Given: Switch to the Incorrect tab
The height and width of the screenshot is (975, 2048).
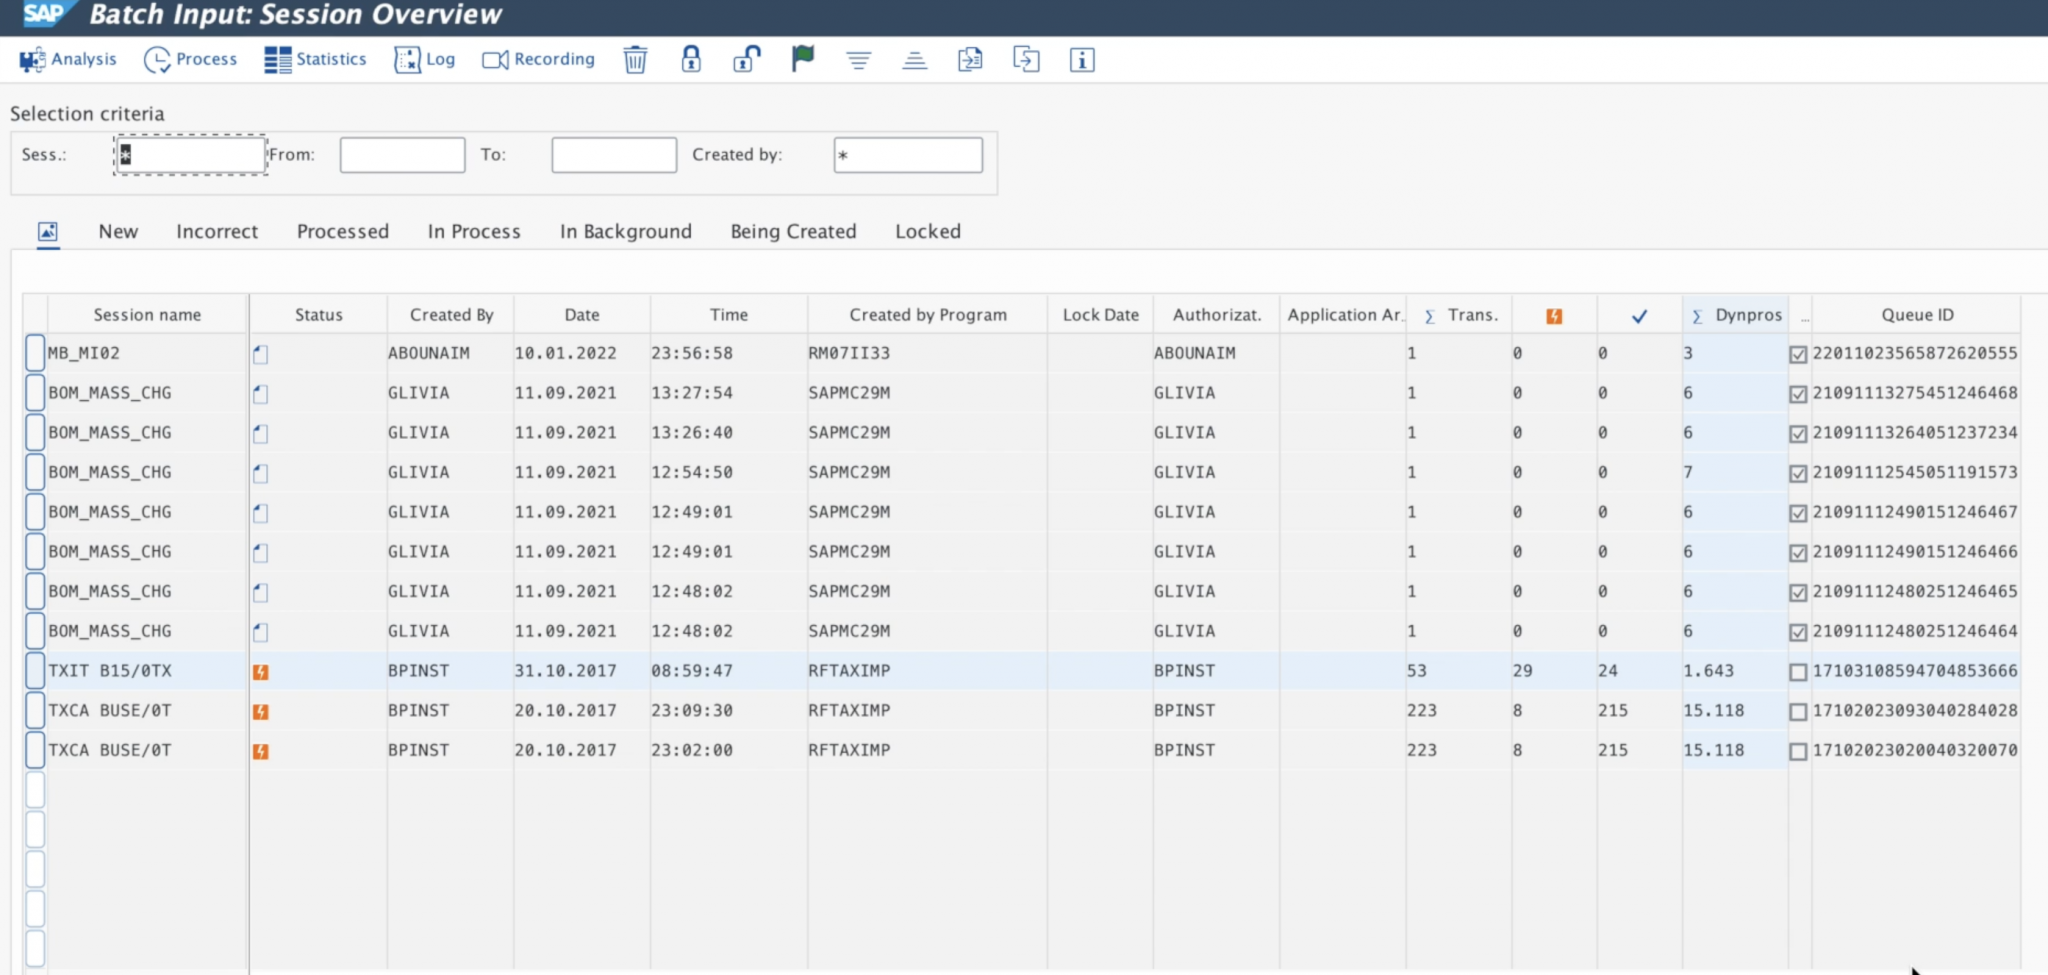Looking at the screenshot, I should point(217,231).
